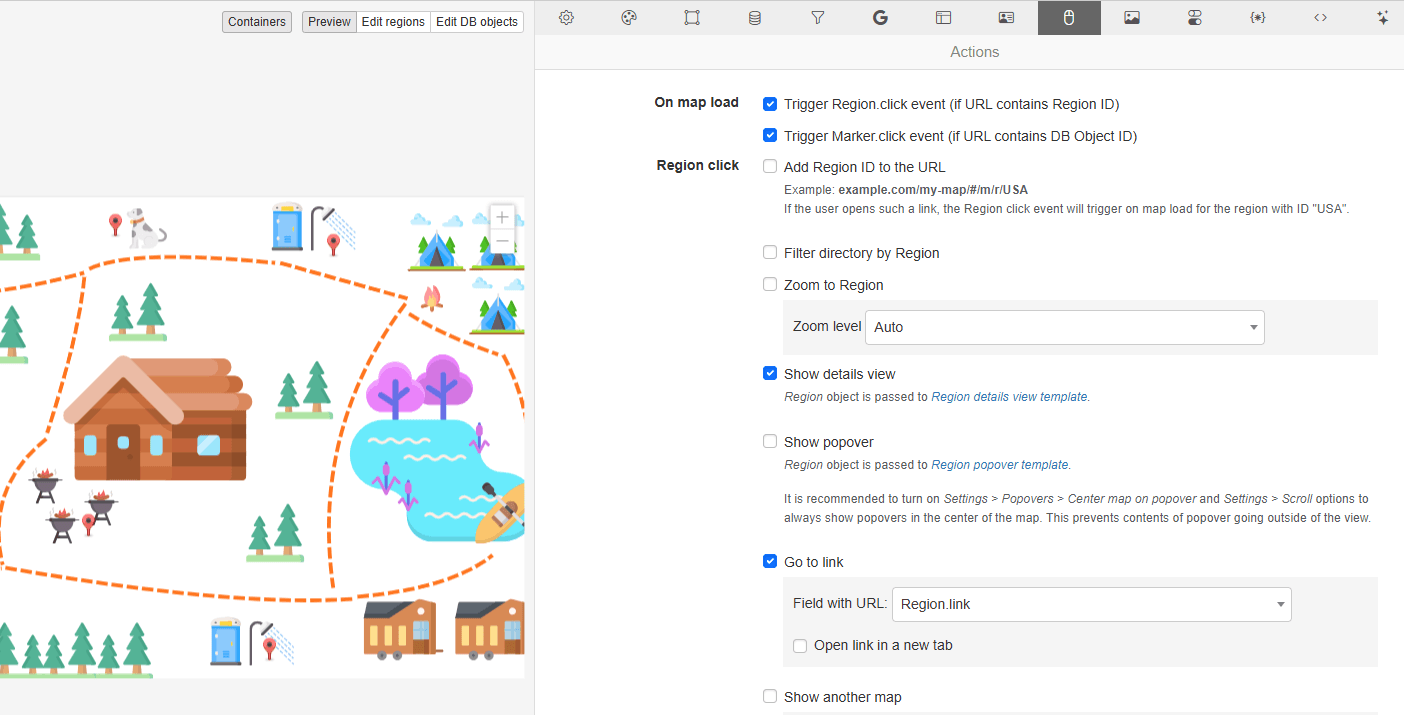Open the settings gear tab
Viewport: 1404px width, 715px height.
click(566, 18)
